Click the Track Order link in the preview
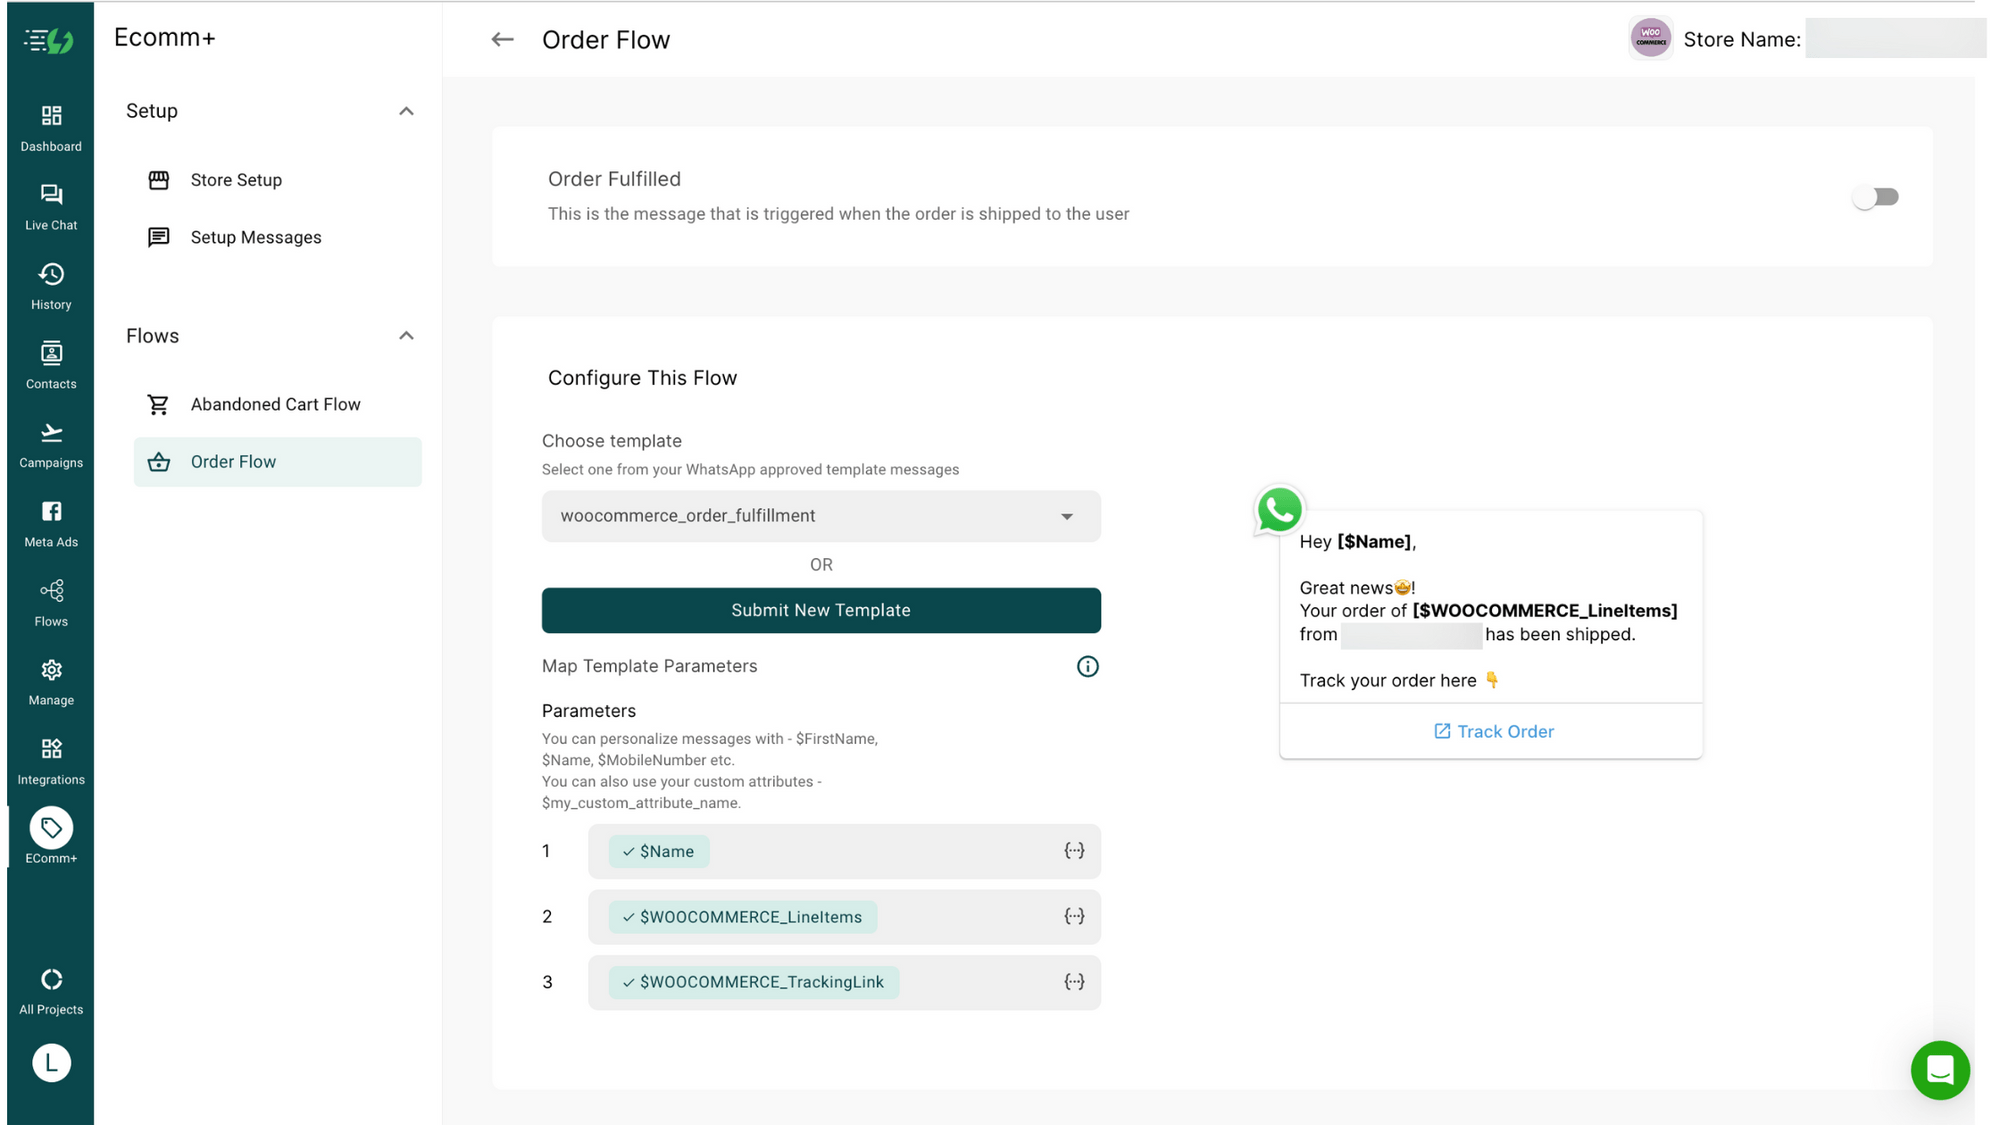The height and width of the screenshot is (1125, 2000). (x=1493, y=731)
